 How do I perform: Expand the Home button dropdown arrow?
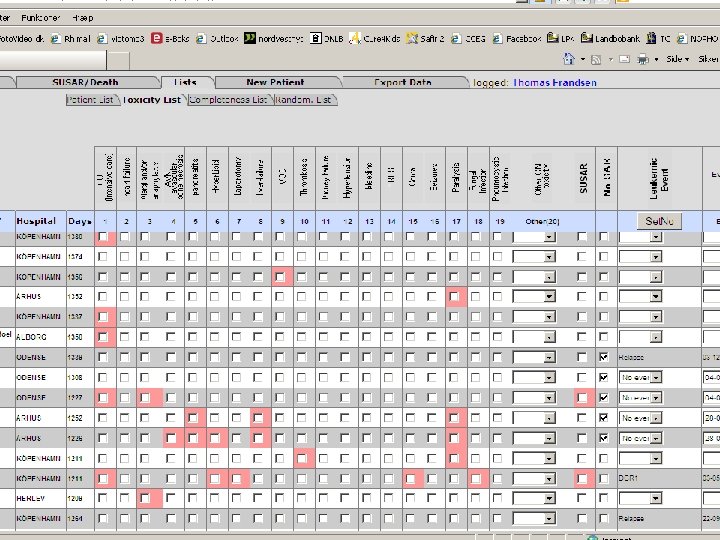(x=583, y=59)
